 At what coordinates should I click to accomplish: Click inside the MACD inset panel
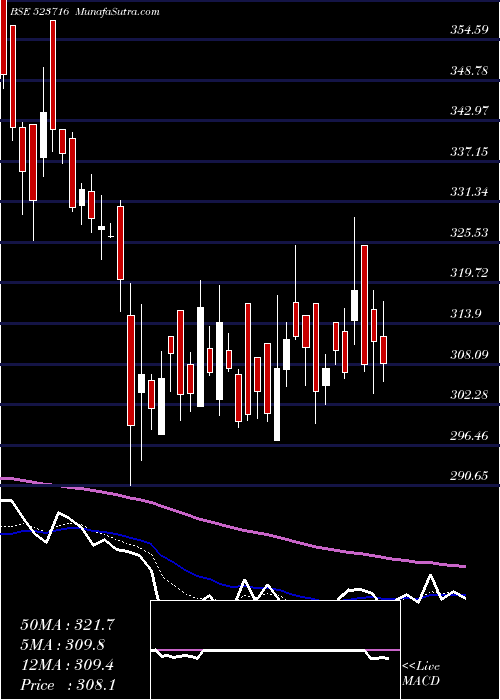pos(275,650)
